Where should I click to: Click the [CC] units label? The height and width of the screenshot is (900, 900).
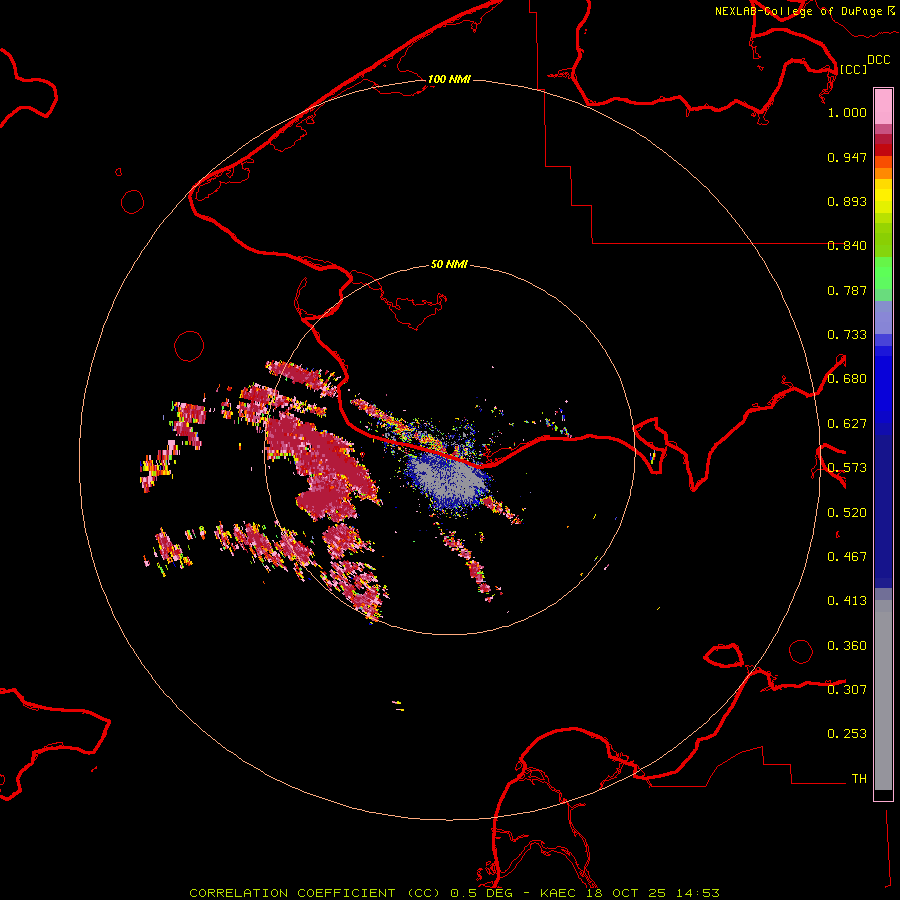tap(853, 69)
